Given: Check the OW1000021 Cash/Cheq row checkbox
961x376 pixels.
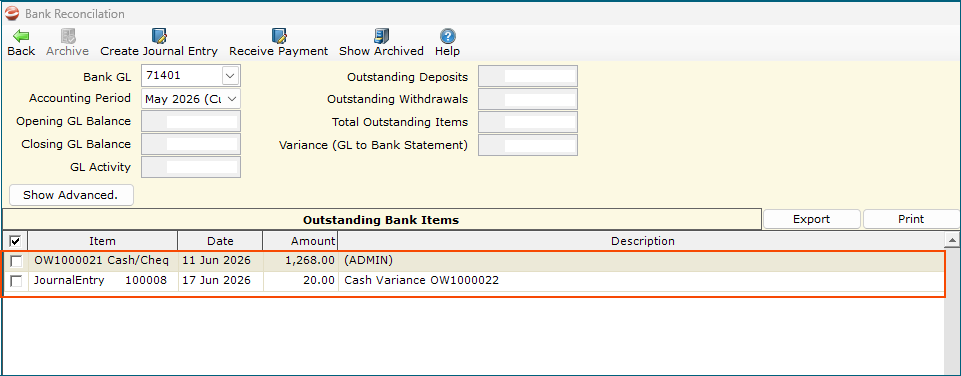Looking at the screenshot, I should click(x=16, y=261).
